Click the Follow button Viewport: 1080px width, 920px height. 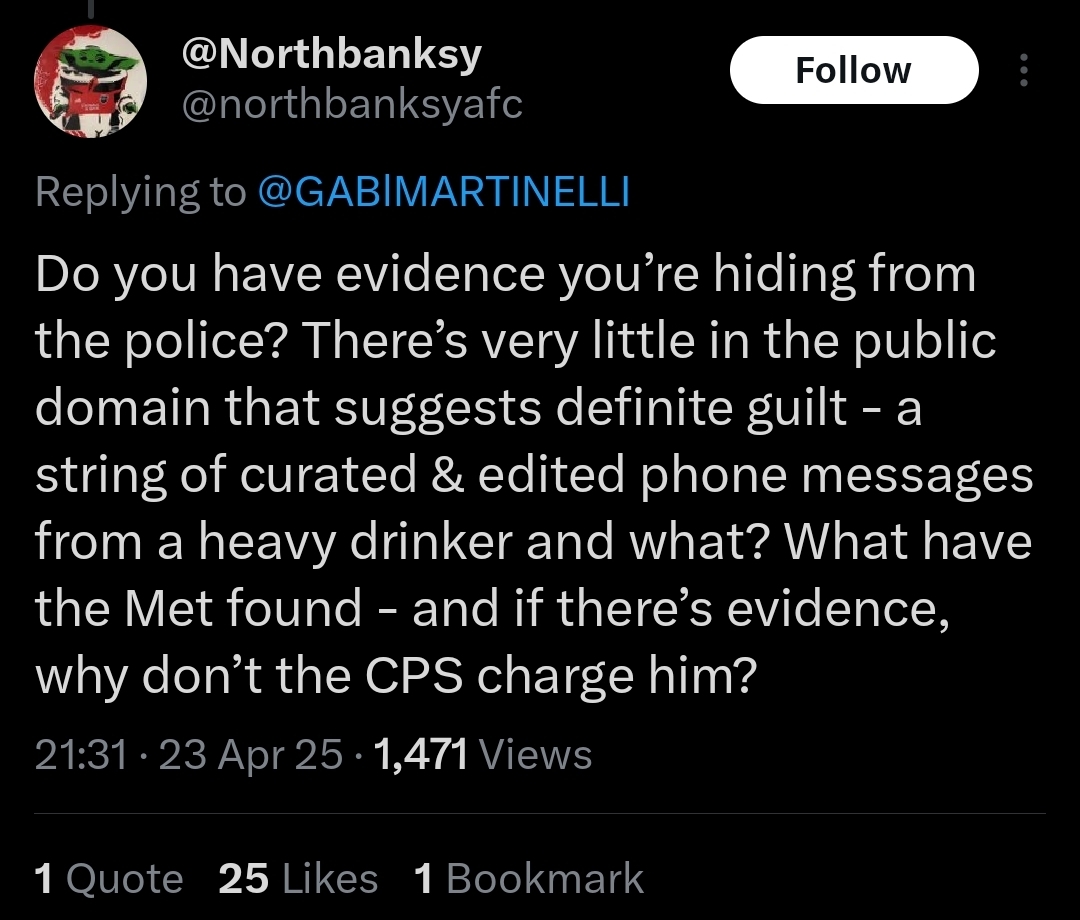tap(853, 70)
